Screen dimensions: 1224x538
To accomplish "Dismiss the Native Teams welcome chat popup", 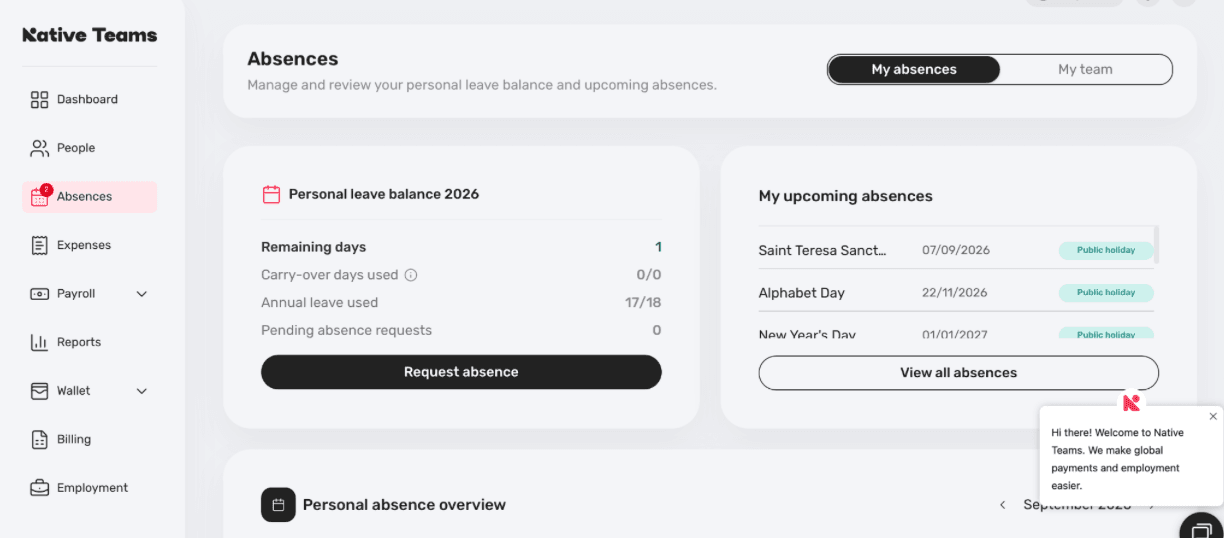I will (x=1213, y=416).
